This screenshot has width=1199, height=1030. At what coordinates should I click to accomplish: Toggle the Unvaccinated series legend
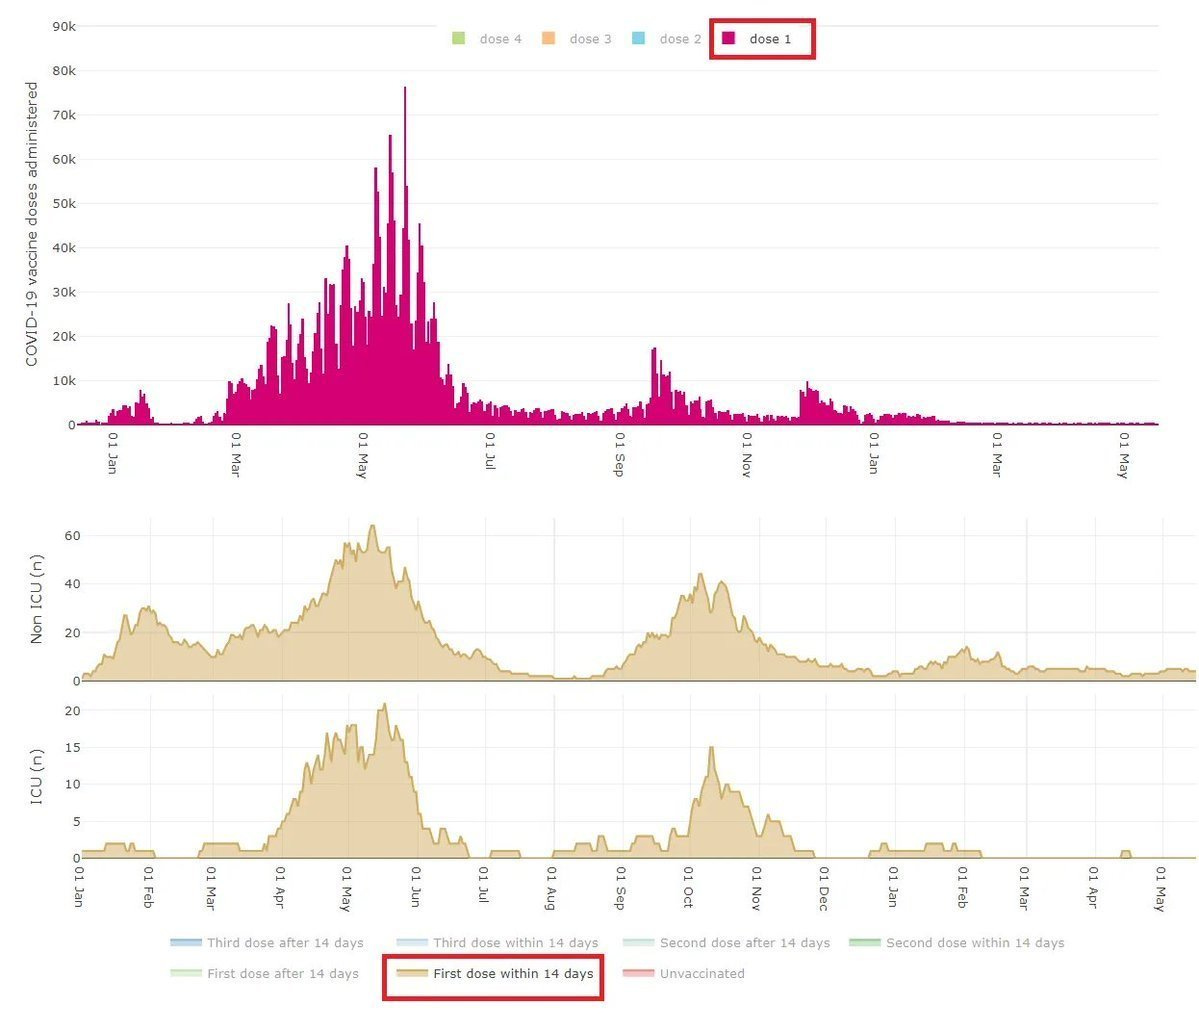[x=684, y=973]
